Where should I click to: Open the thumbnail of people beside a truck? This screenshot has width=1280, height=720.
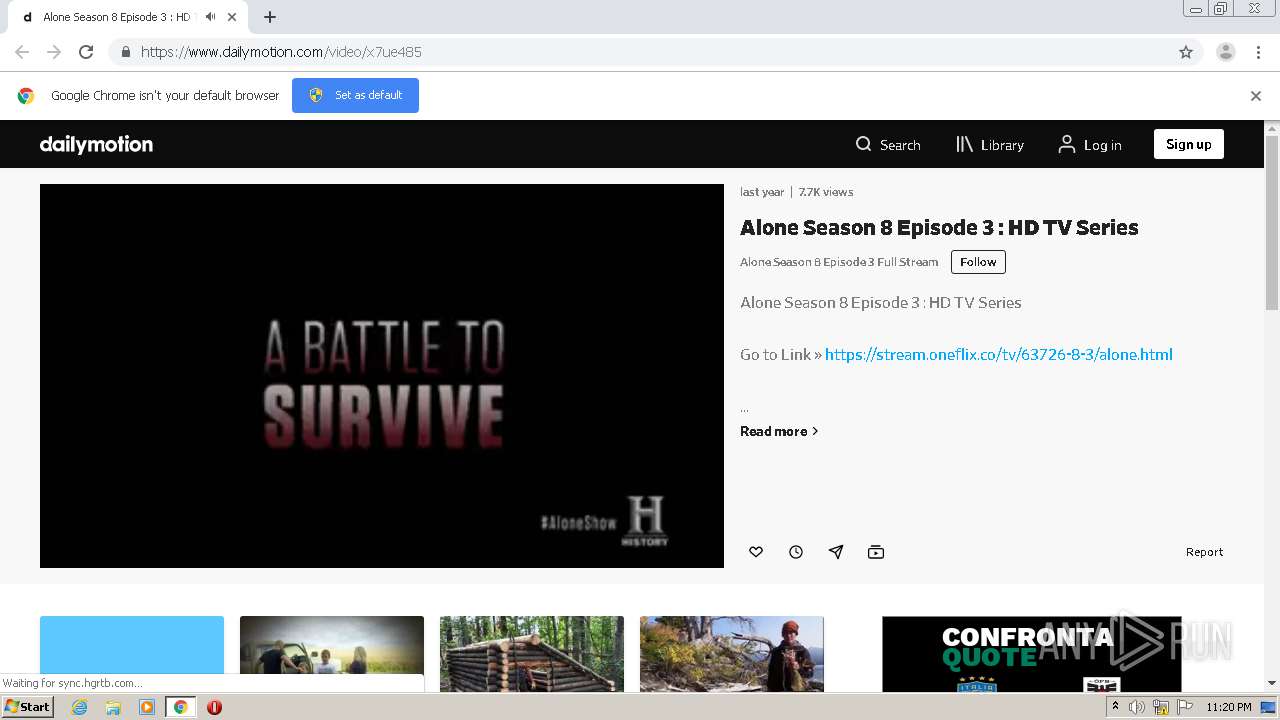pyautogui.click(x=332, y=654)
